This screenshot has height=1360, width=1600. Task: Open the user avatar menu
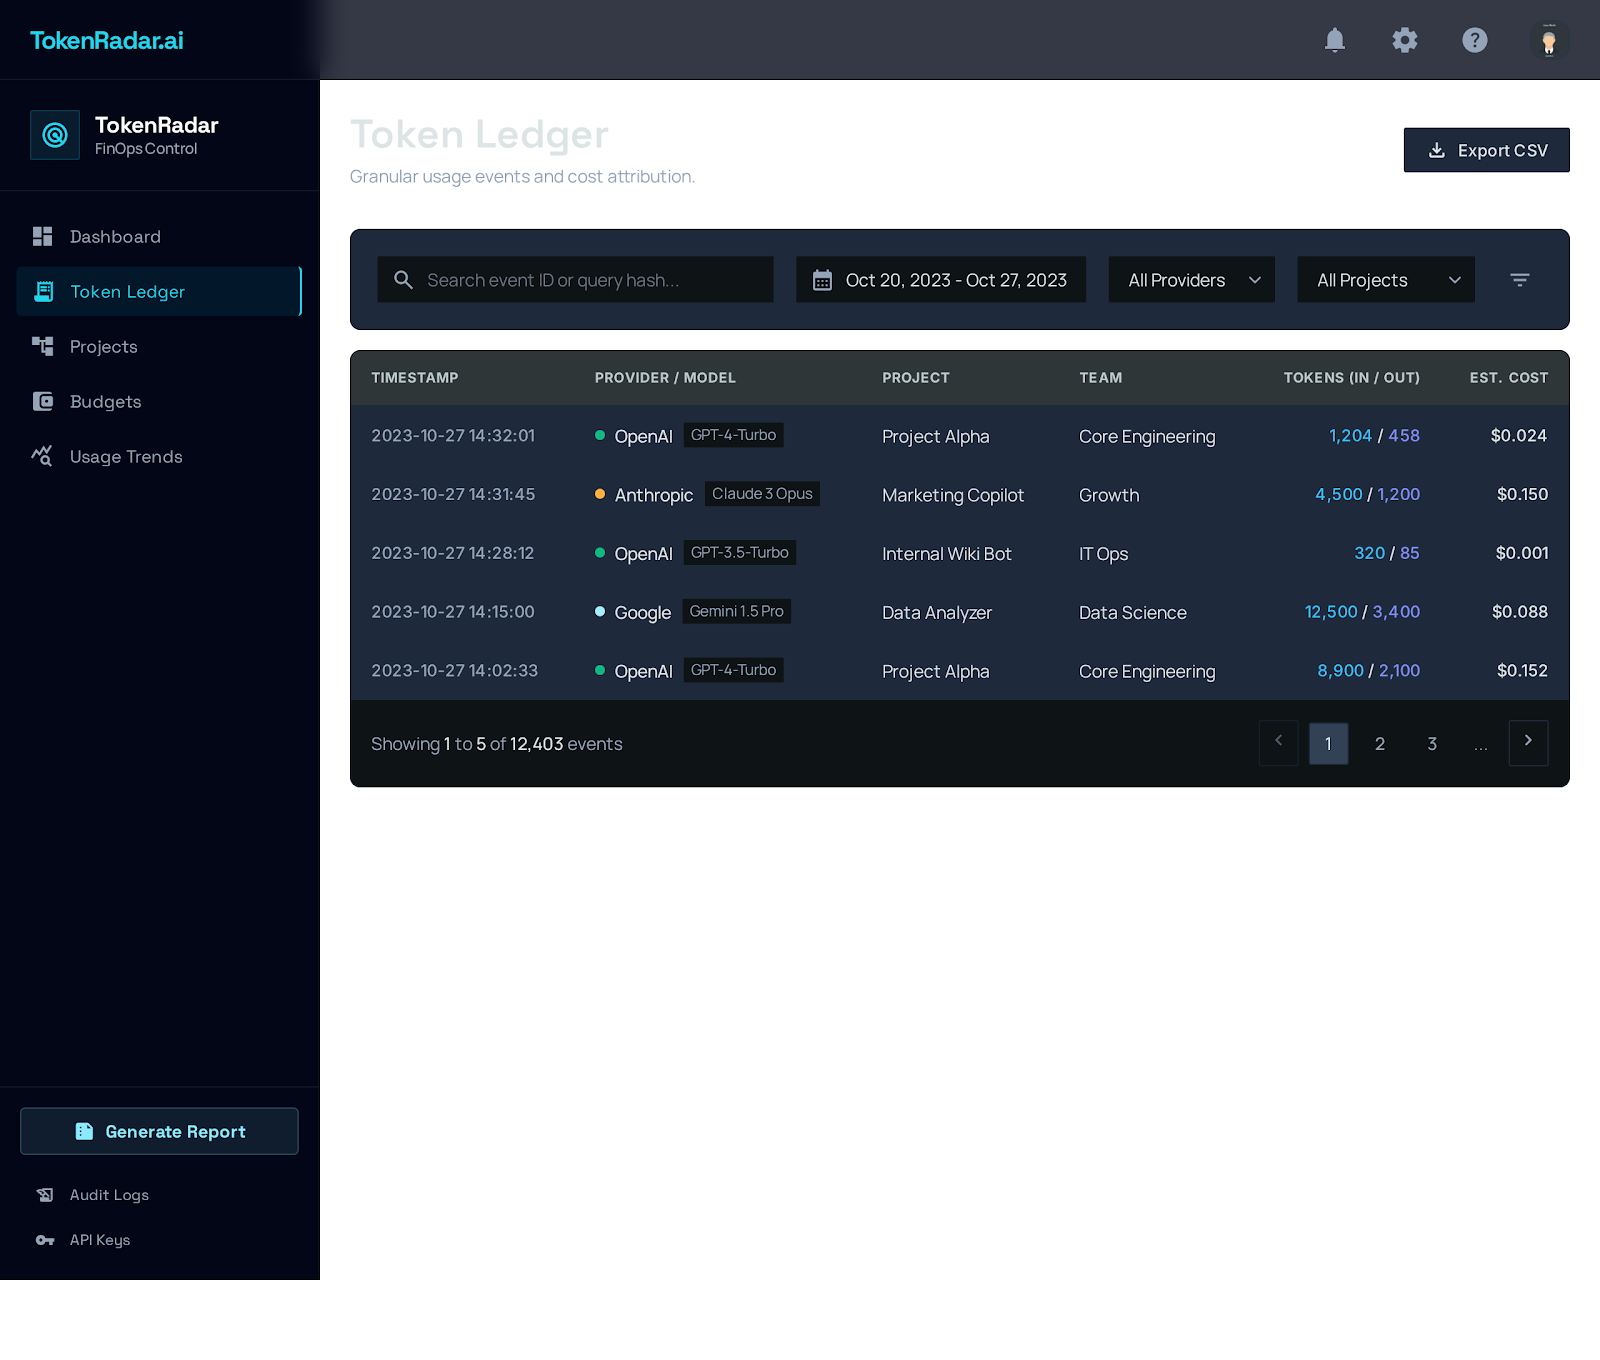1549,40
